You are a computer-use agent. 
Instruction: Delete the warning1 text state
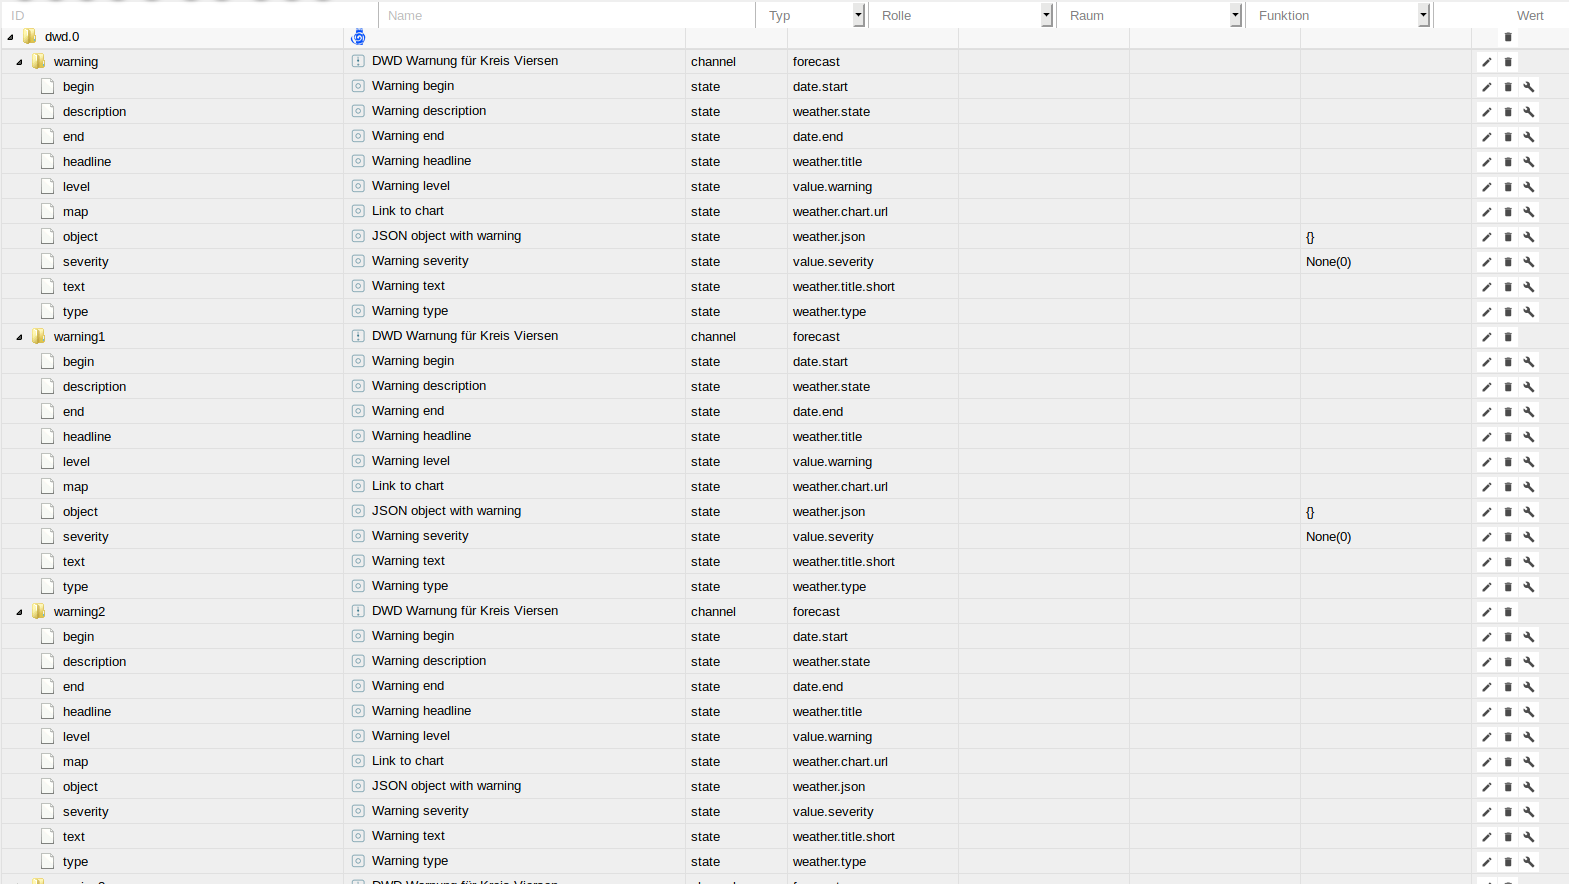(1508, 562)
